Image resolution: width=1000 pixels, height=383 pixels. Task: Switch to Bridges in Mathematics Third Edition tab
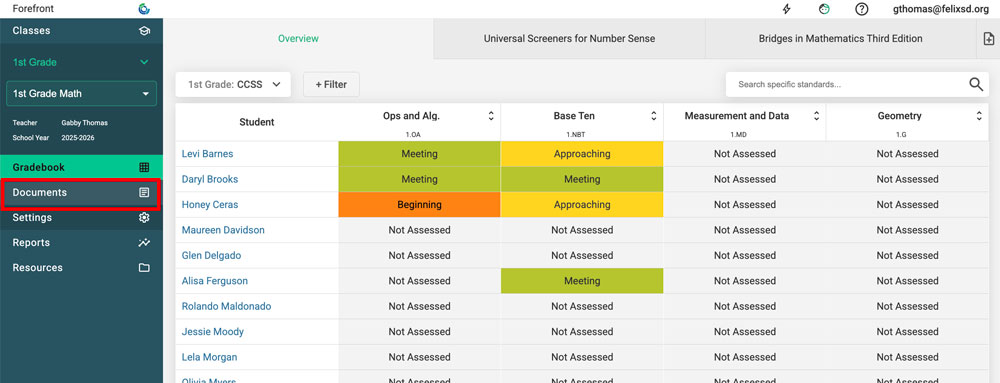(x=840, y=38)
